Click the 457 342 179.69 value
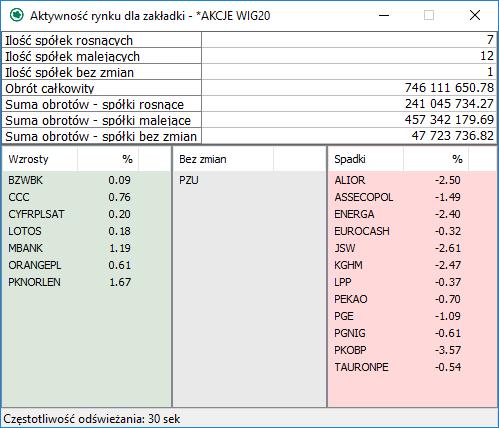 449,120
